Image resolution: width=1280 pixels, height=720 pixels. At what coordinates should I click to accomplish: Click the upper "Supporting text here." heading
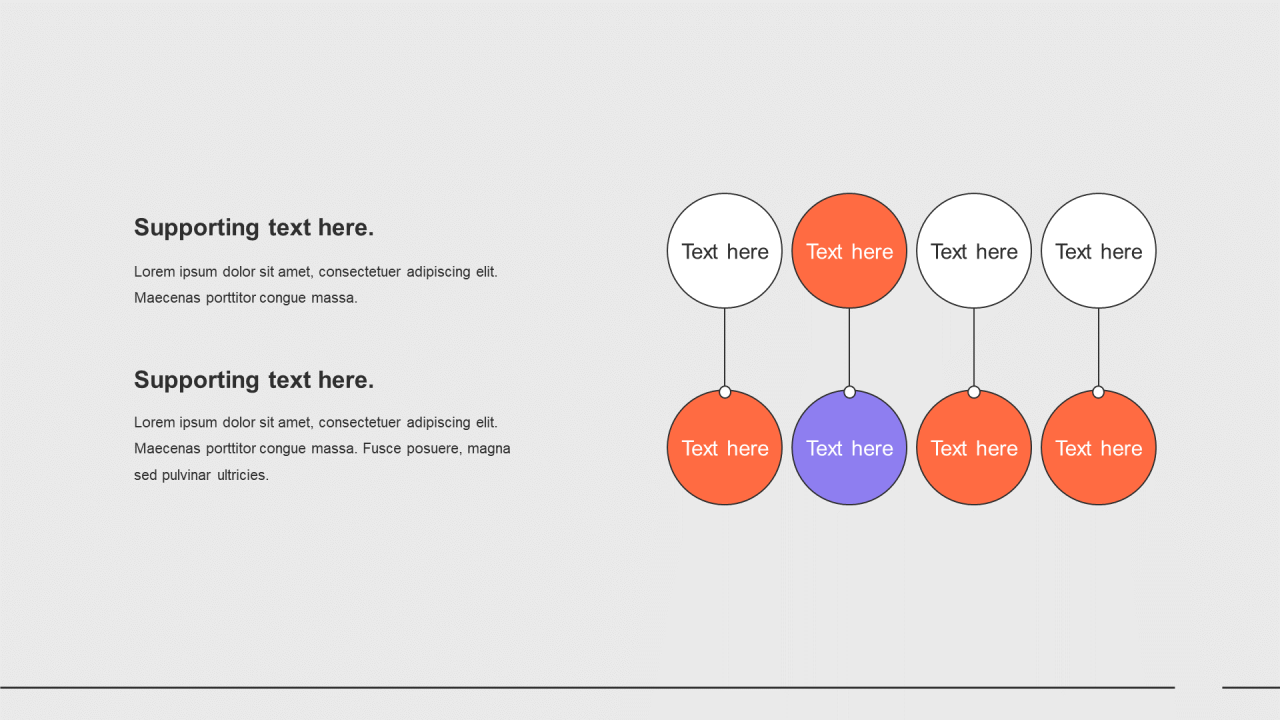[254, 228]
